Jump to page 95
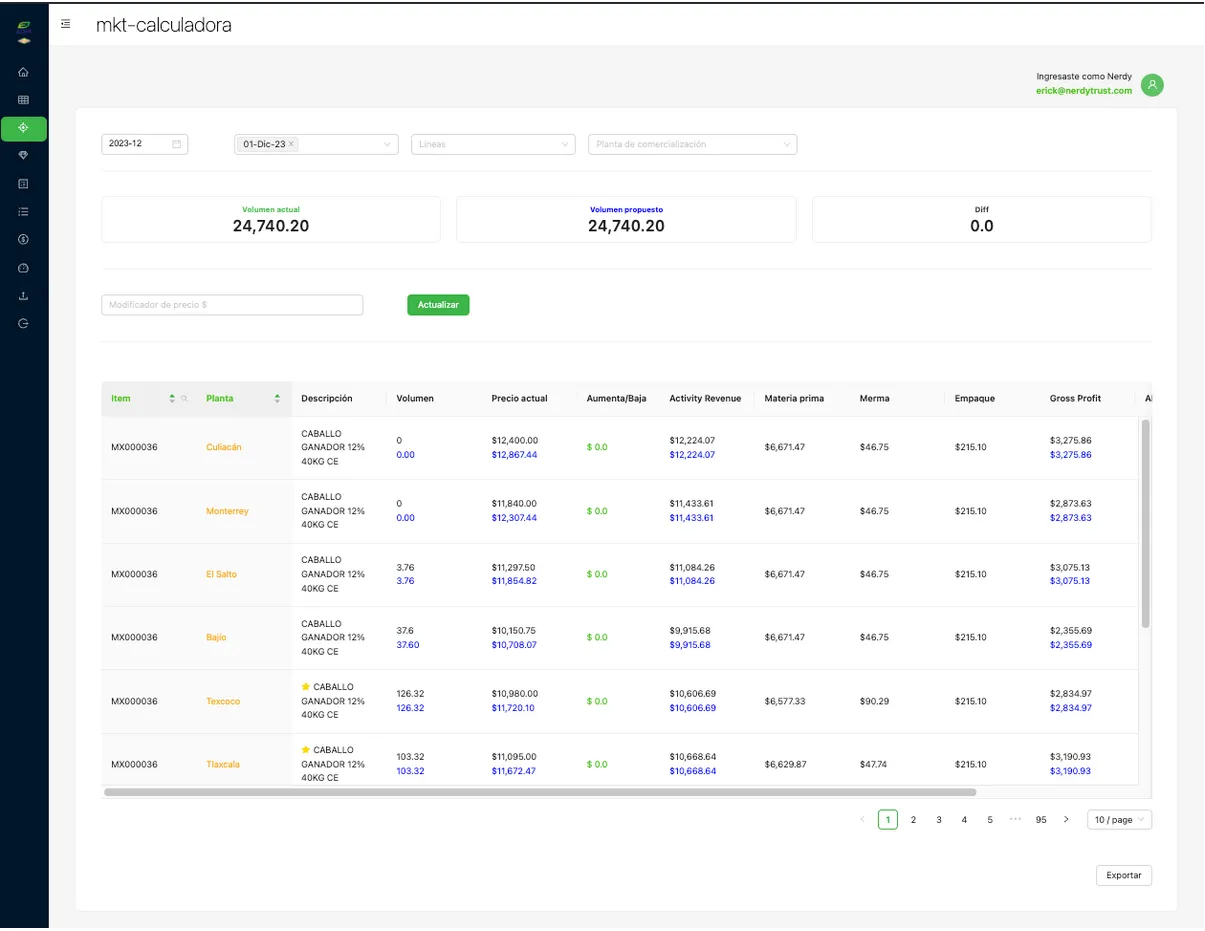This screenshot has height=931, width=1205. [1041, 820]
